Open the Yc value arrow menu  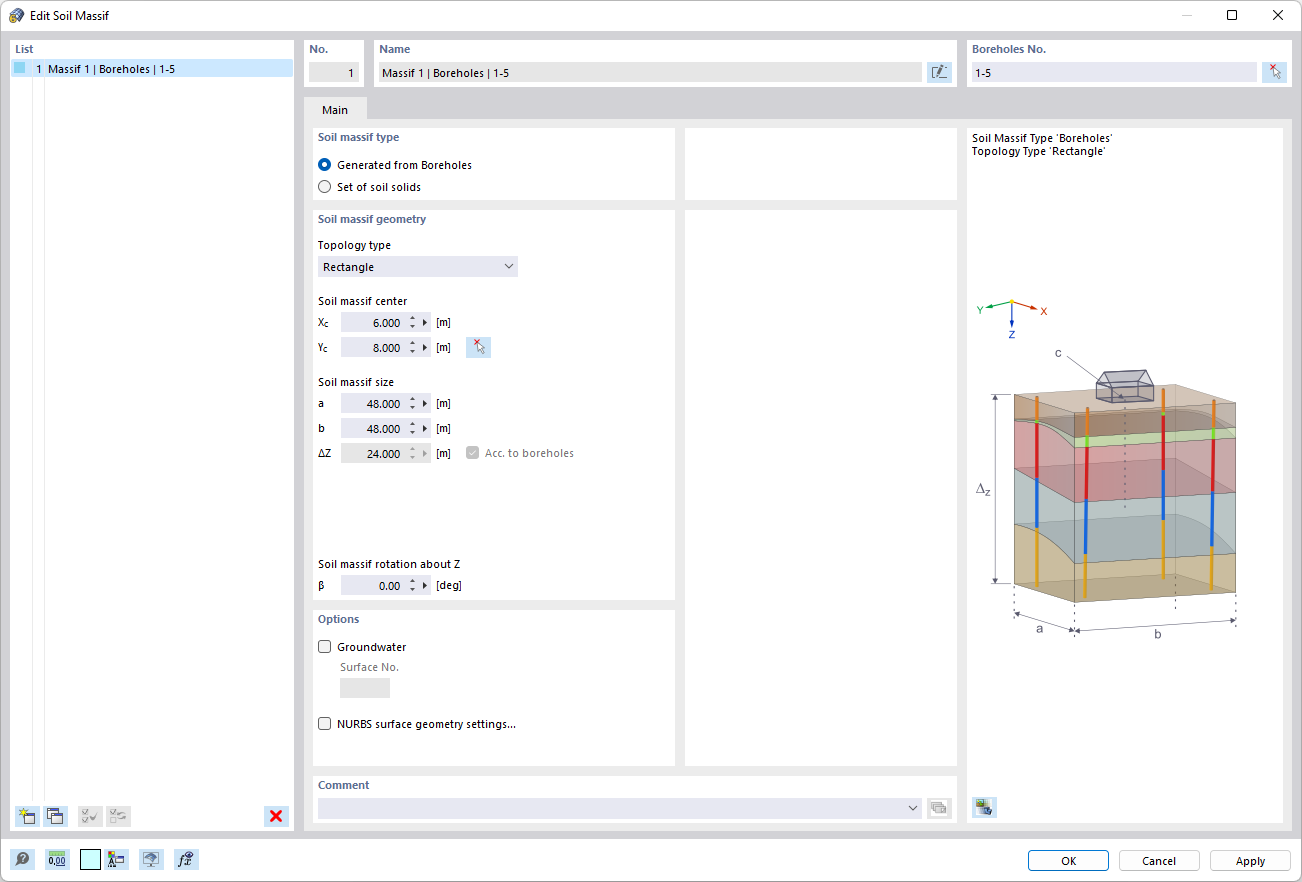pos(426,348)
